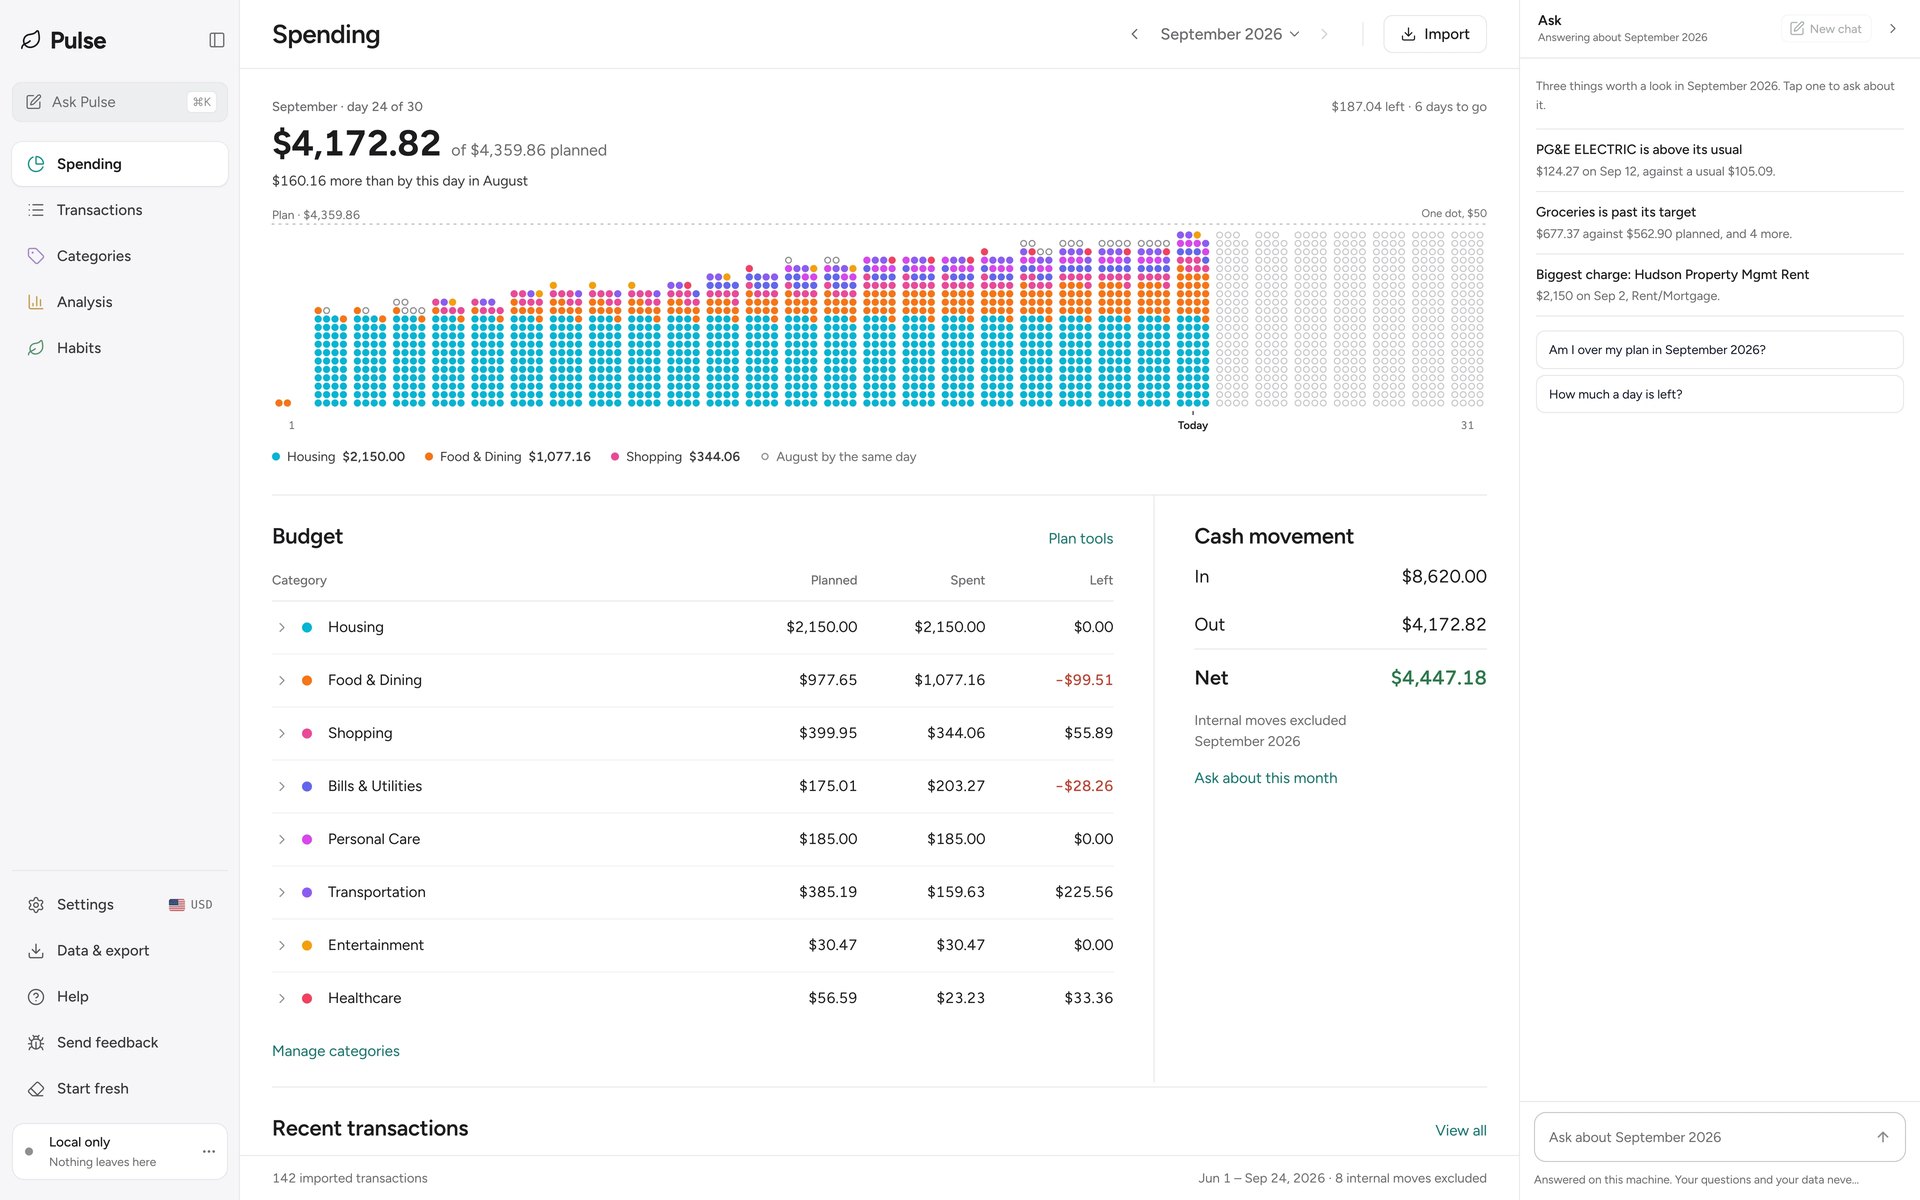Open Plan tools link
This screenshot has width=1920, height=1200.
[1080, 538]
